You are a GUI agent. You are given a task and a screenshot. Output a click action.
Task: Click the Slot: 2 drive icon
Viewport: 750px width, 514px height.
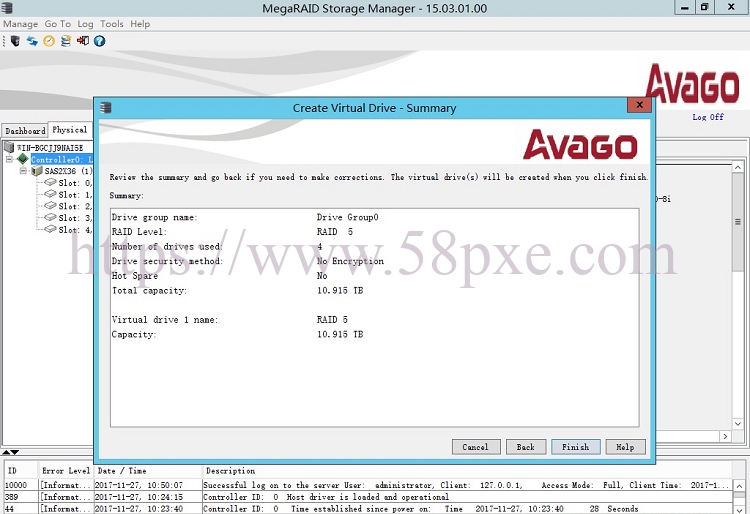(x=50, y=206)
